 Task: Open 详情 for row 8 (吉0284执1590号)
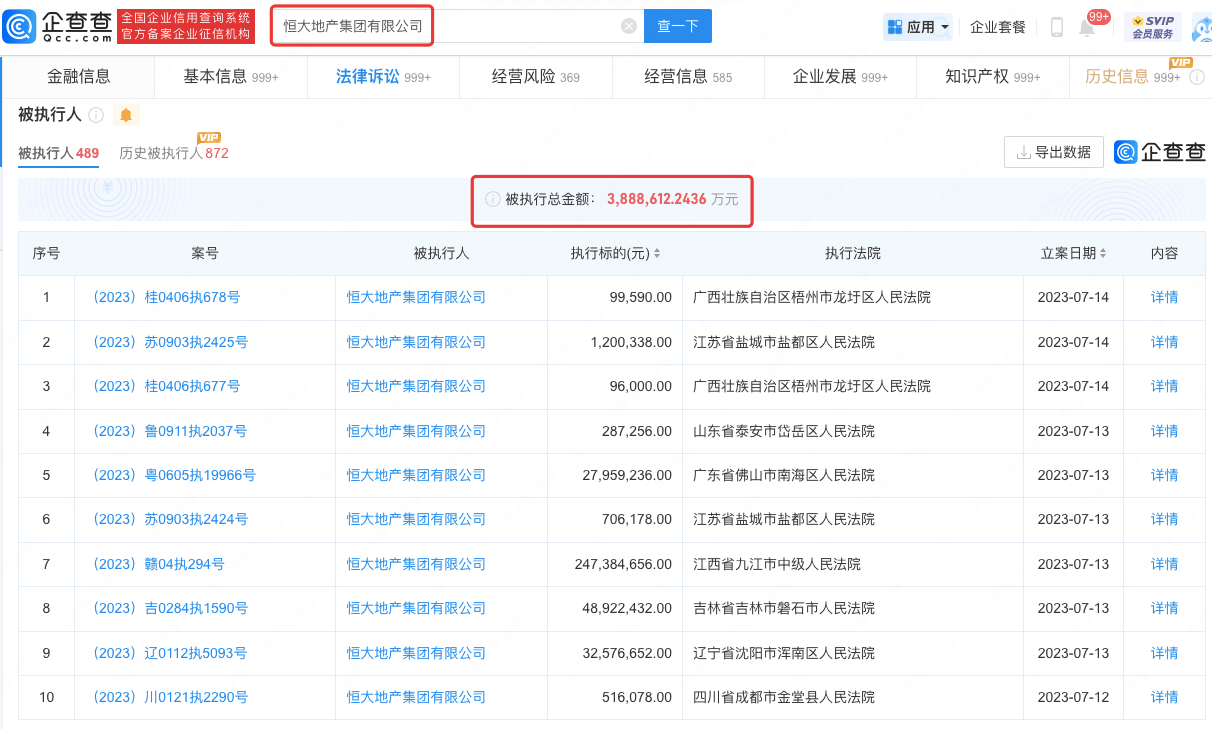[1164, 608]
